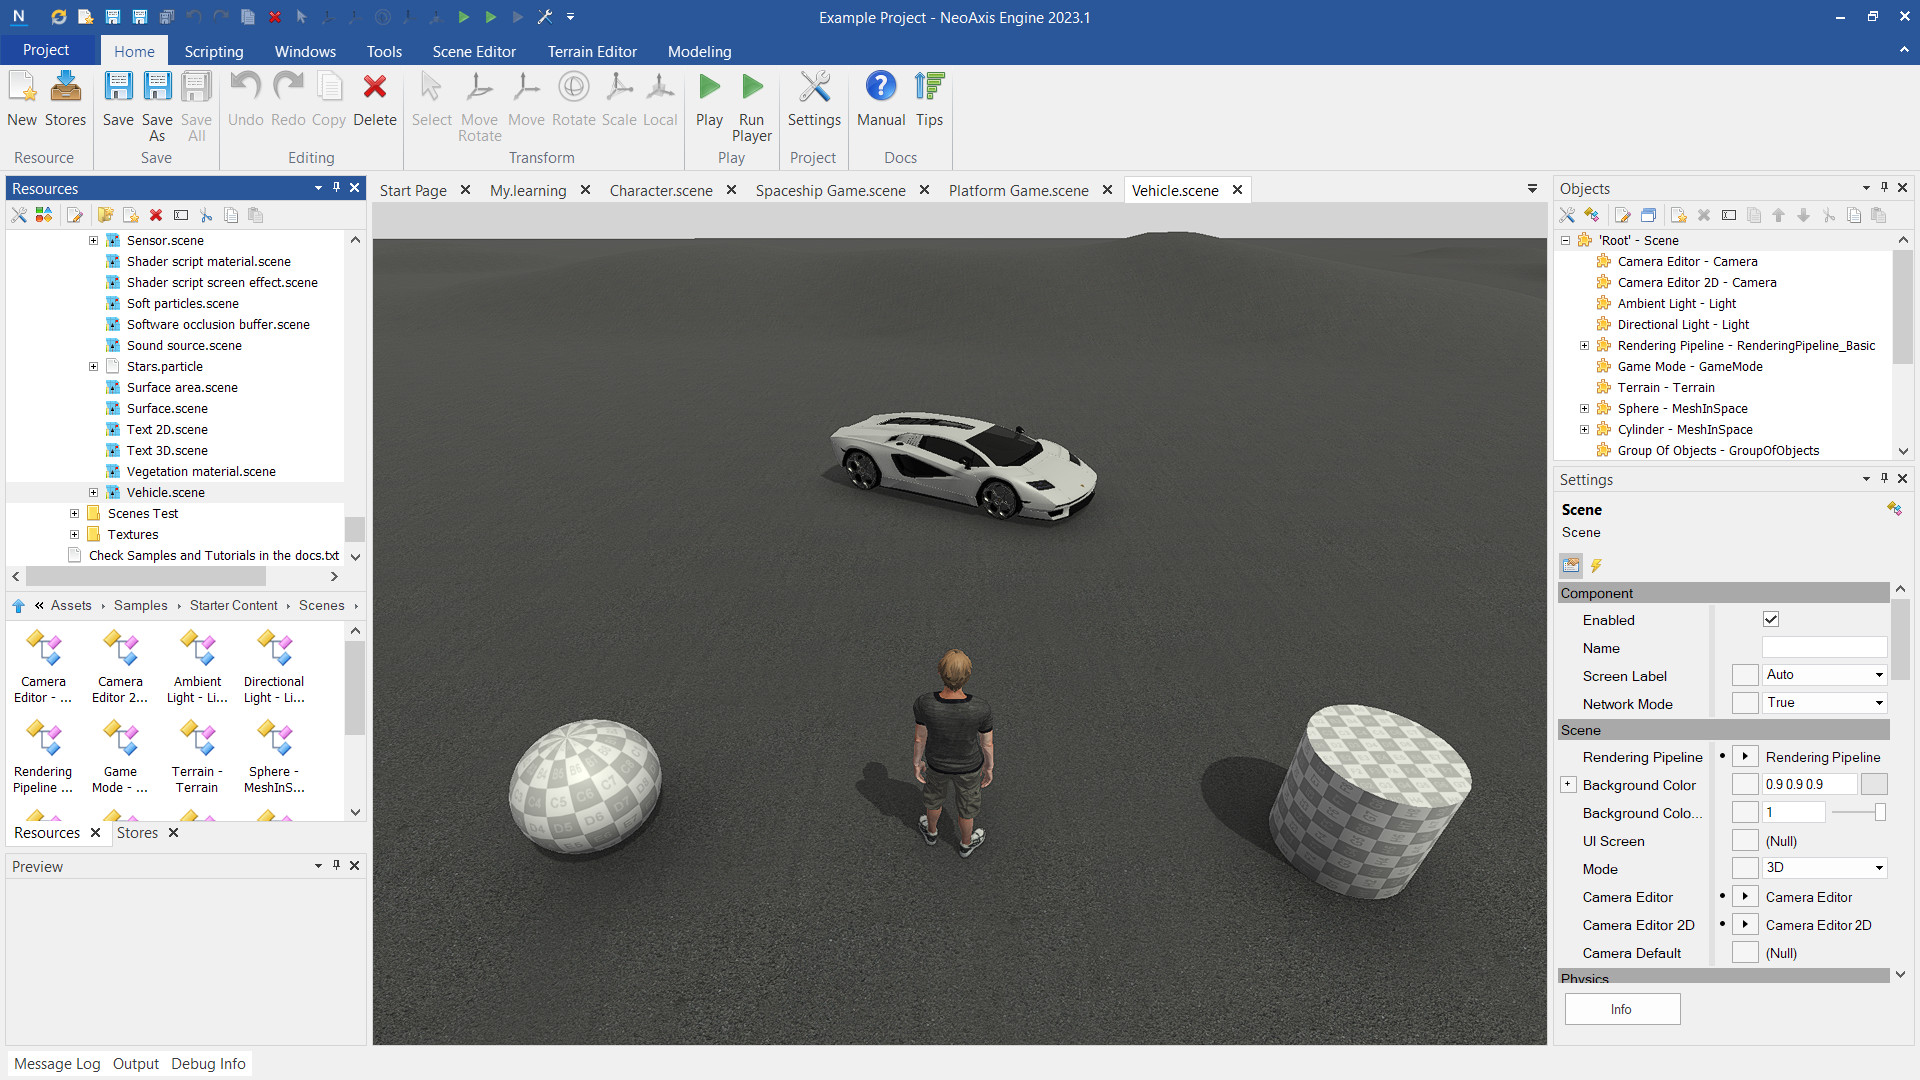Click the Tips icon in Docs group
The height and width of the screenshot is (1080, 1920).
[929, 88]
